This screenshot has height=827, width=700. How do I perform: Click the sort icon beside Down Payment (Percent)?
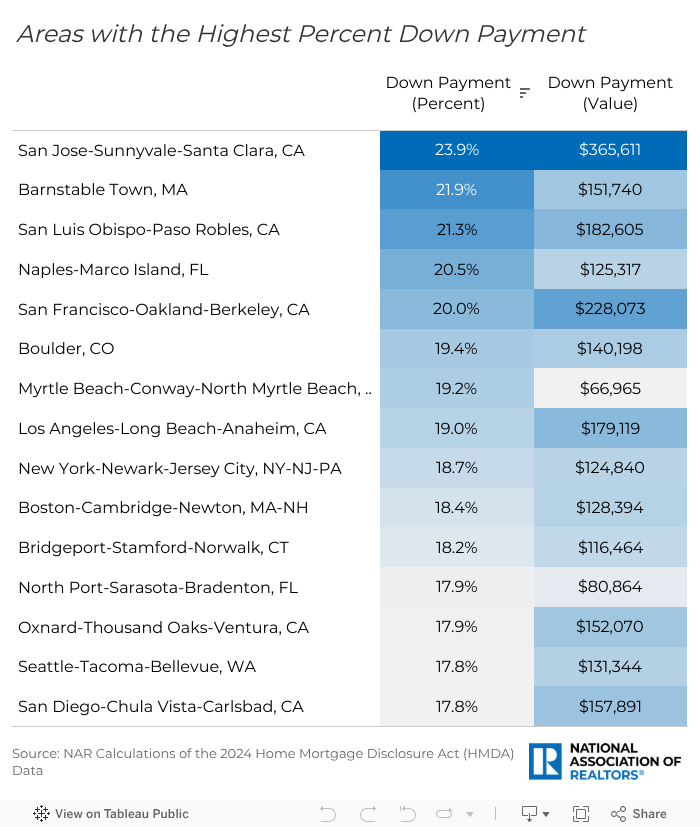(524, 93)
